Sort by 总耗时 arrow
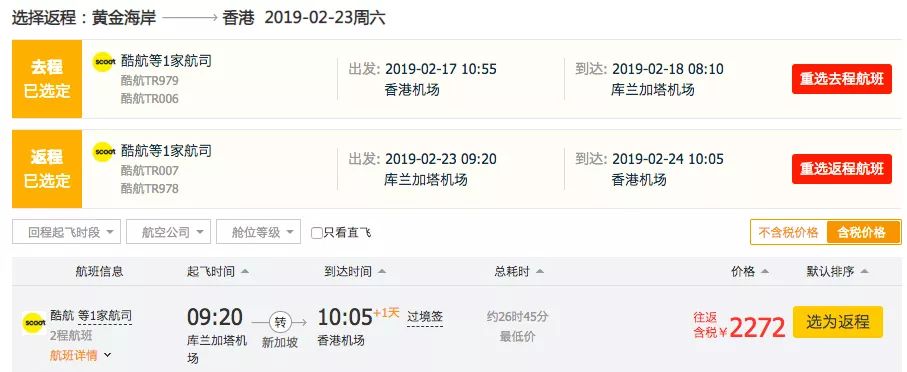This screenshot has width=907, height=372. 539,271
